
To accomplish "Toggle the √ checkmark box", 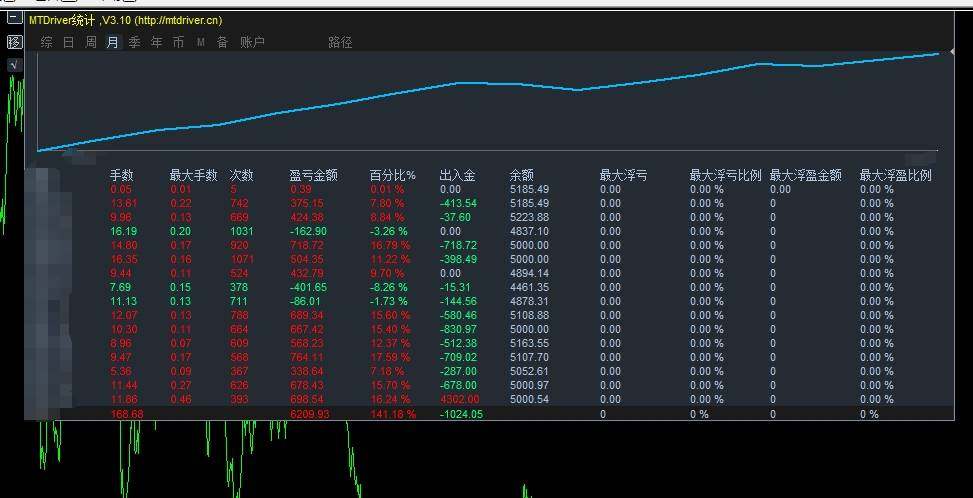I will coord(14,65).
